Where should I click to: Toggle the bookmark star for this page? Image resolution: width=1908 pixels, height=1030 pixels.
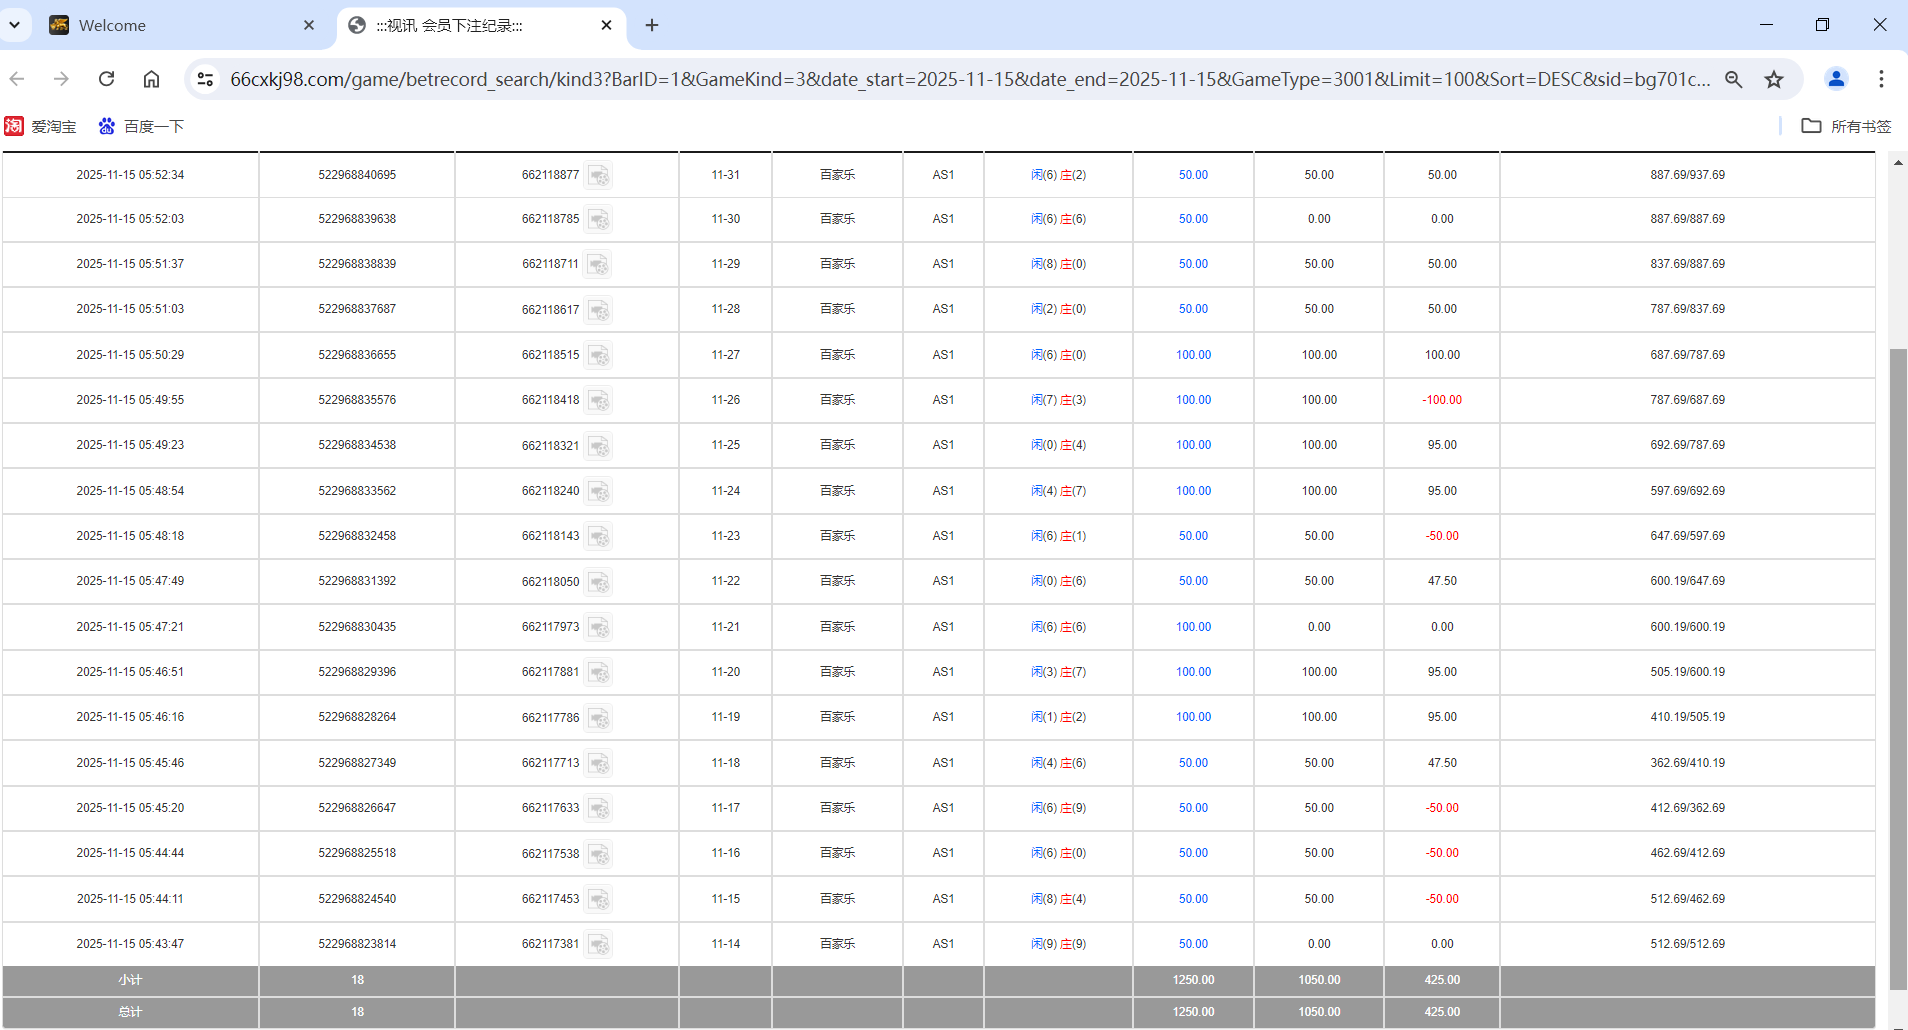pyautogui.click(x=1775, y=79)
